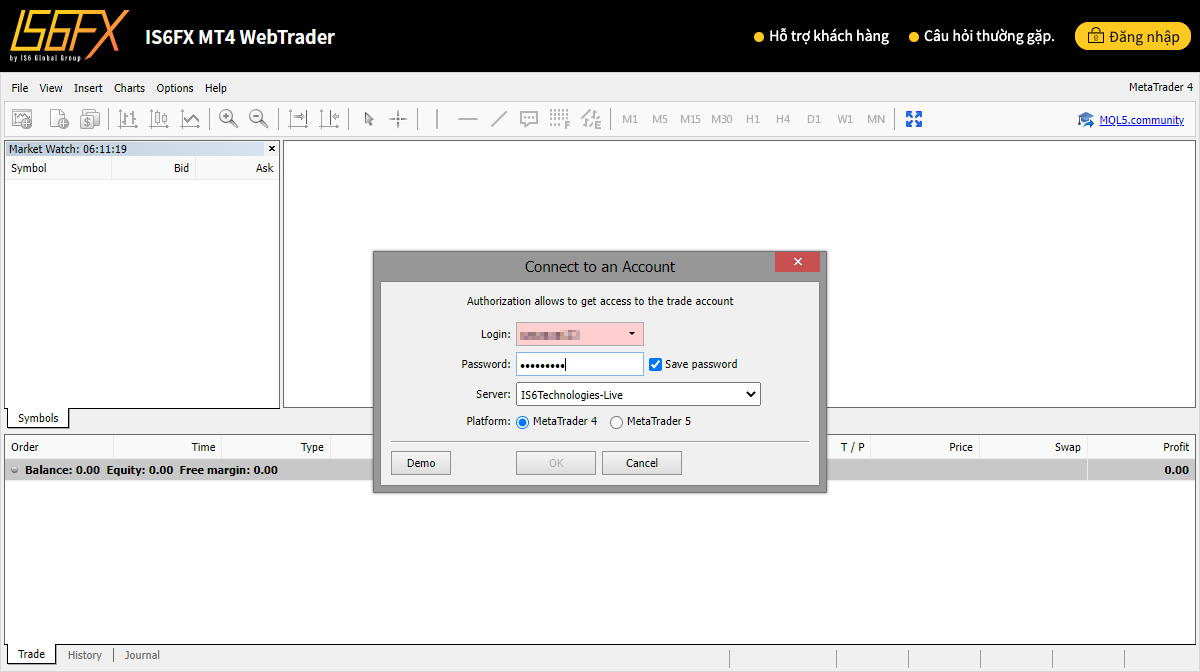Screen dimensions: 1200x672
Task: Select the equidistant channel tool
Action: (591, 119)
